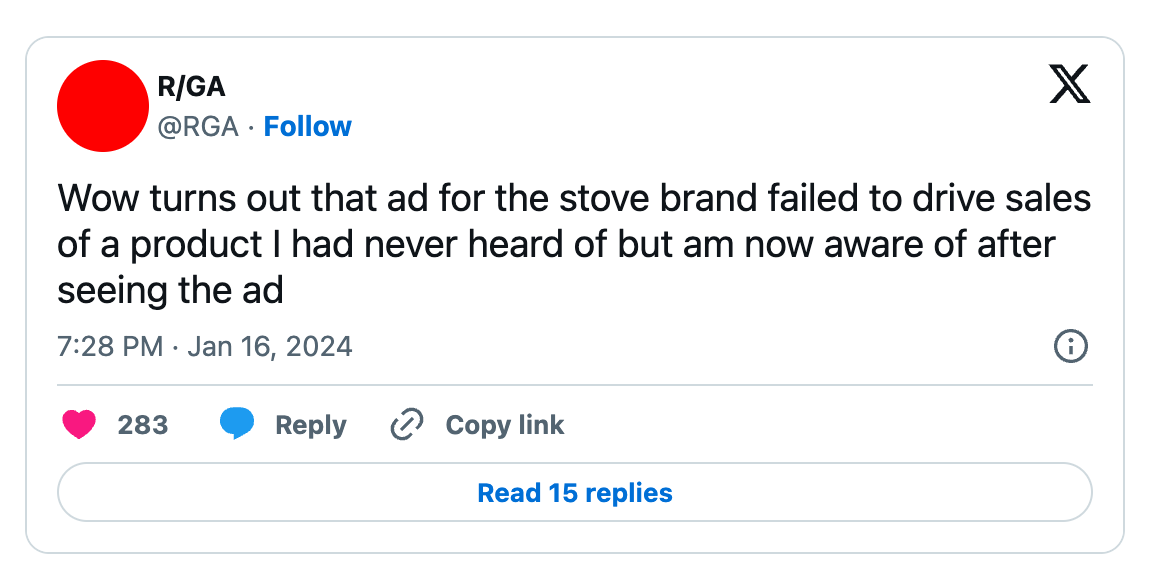Click the chain link copy icon
Viewport: 1158px width, 582px height.
pos(407,425)
